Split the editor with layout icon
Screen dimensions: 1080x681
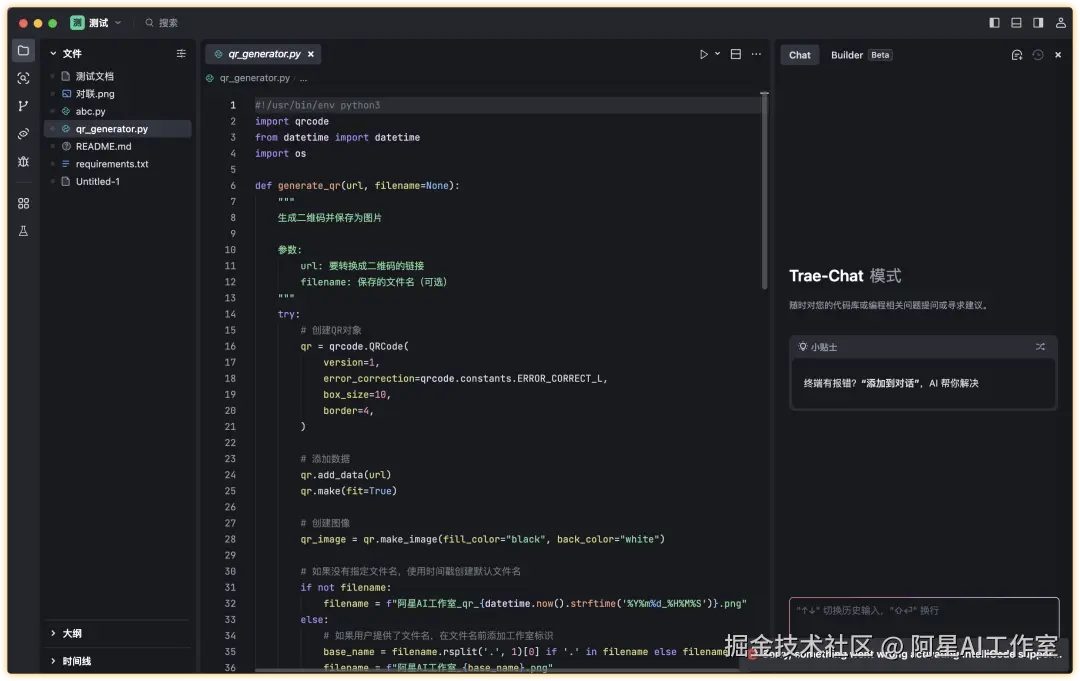[736, 54]
